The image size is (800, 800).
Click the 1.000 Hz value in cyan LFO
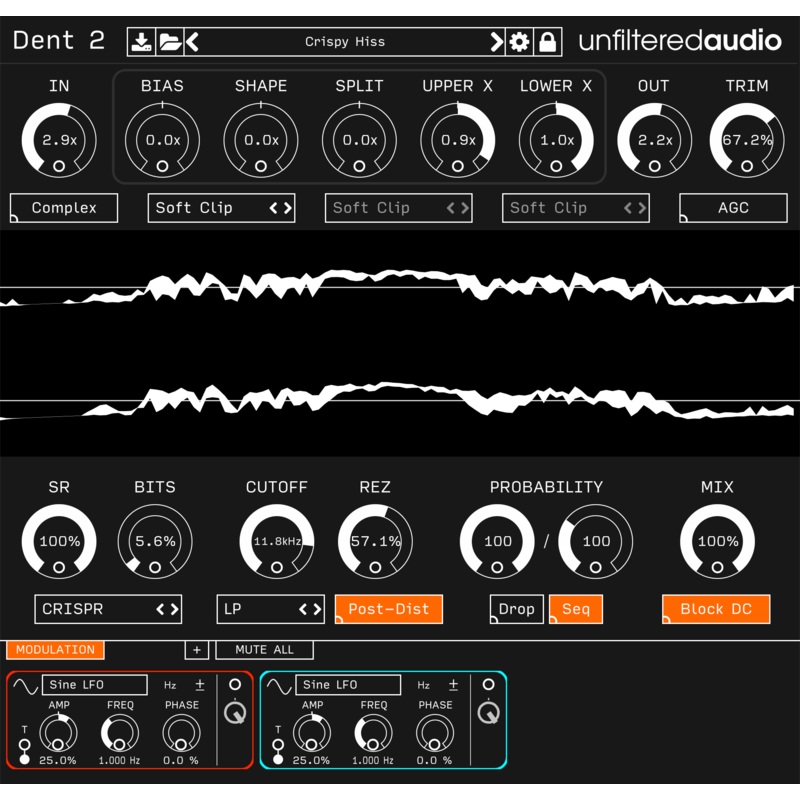[372, 760]
